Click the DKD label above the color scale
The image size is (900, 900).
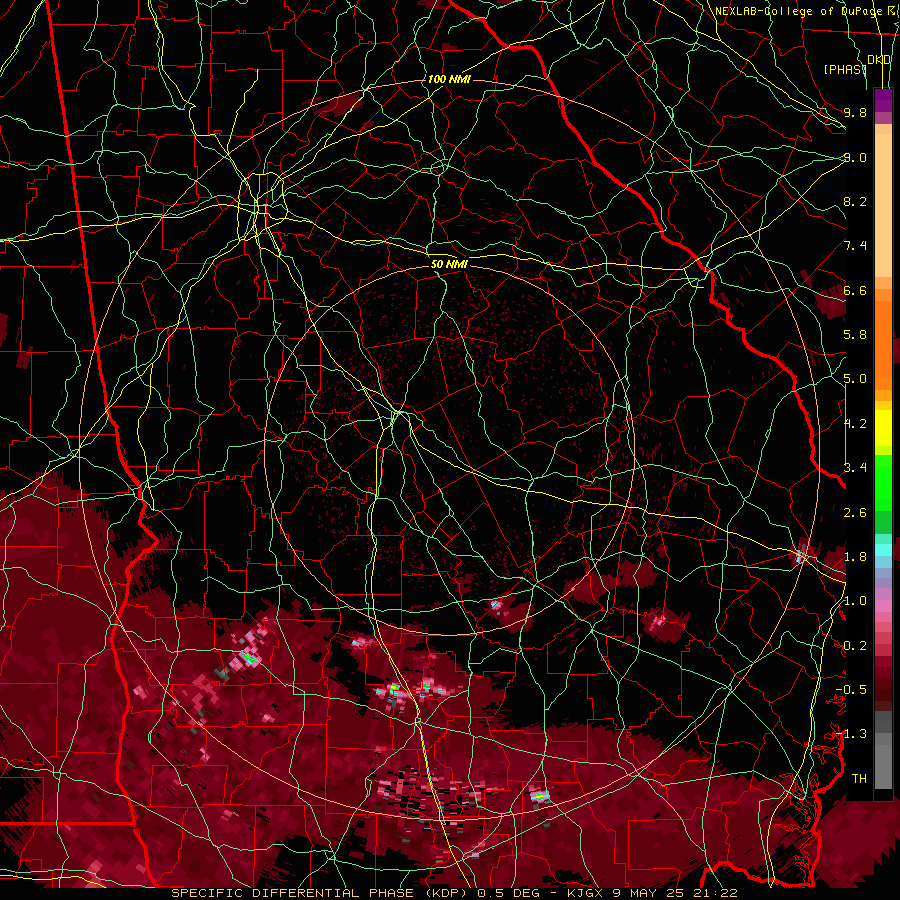(x=879, y=60)
